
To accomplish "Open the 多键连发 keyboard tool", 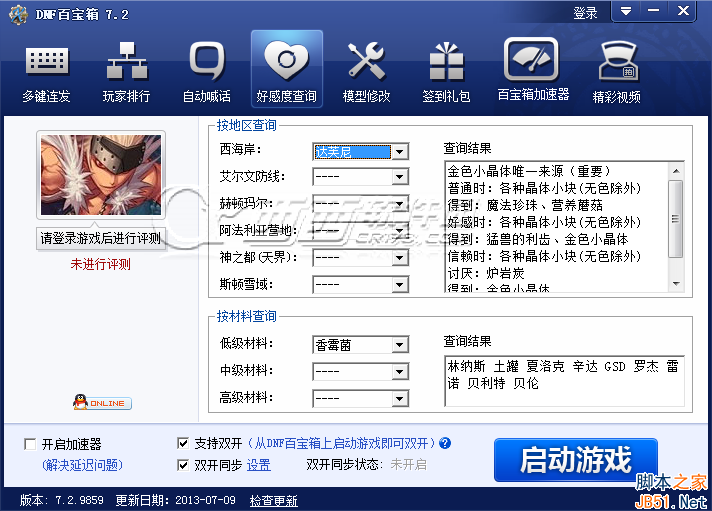I will click(47, 73).
